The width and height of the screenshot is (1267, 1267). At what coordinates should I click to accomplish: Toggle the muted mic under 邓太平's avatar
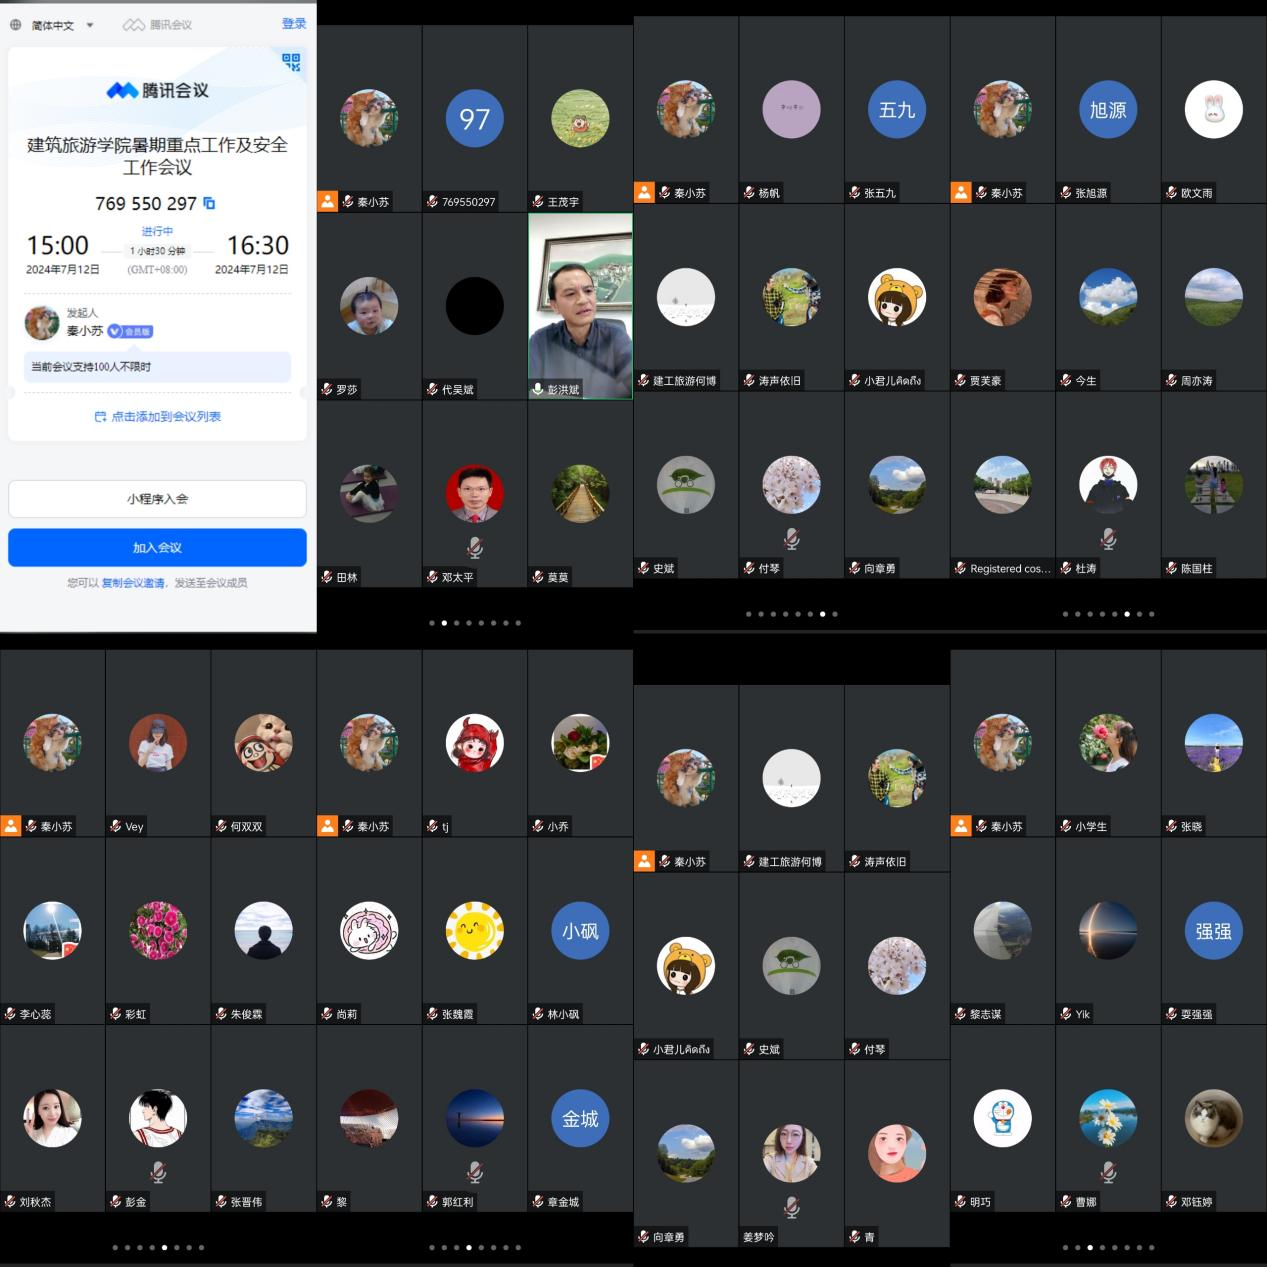coord(475,547)
